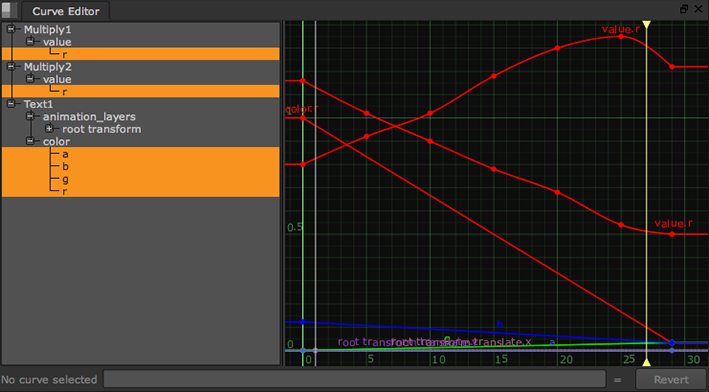Switch to the Curve Editor tab
This screenshot has height=392, width=709.
66,11
